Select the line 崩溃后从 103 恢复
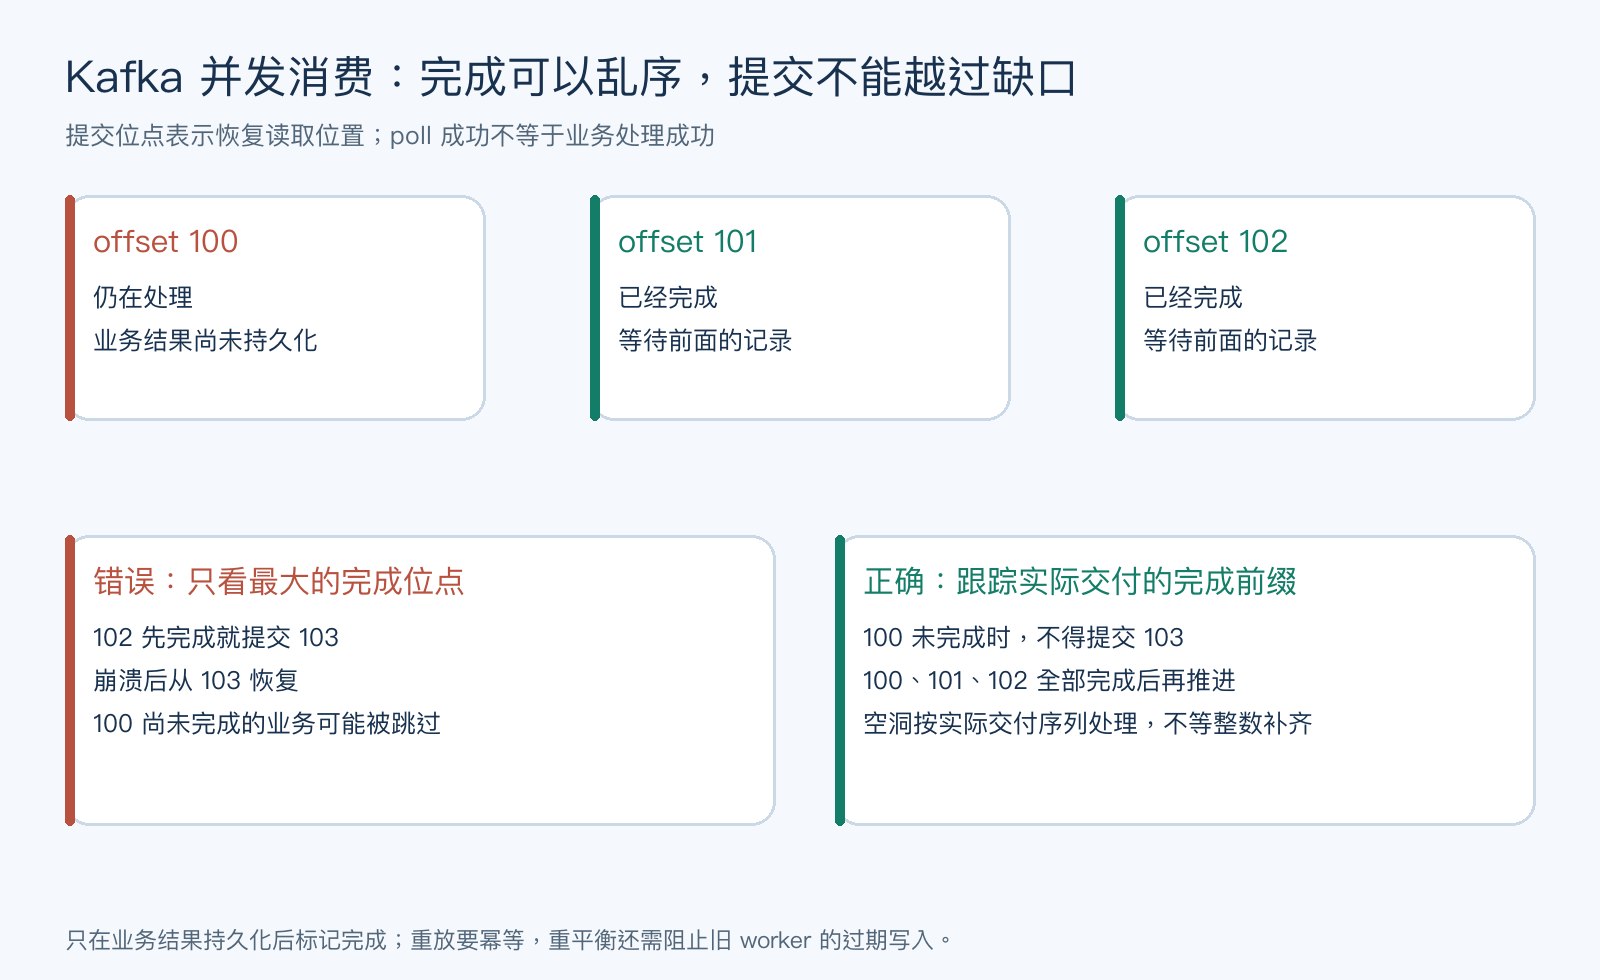The image size is (1600, 980). (x=196, y=680)
